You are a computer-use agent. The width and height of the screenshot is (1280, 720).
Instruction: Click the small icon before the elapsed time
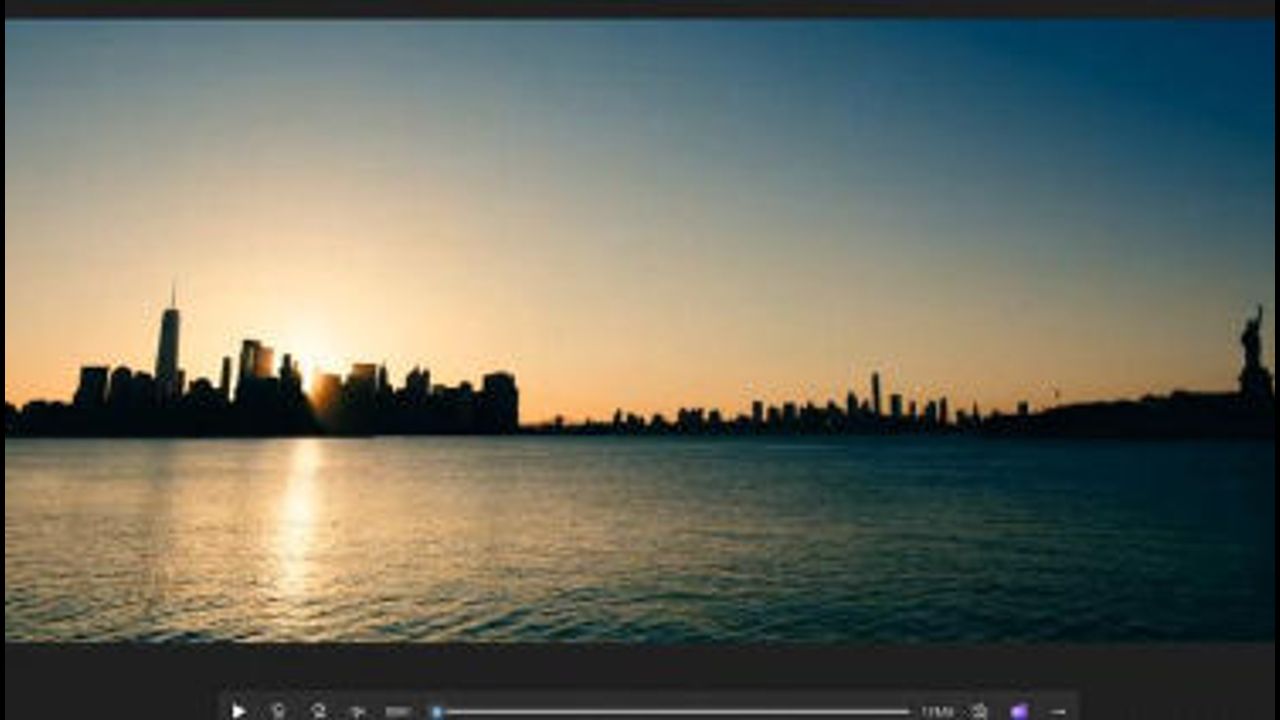[357, 711]
